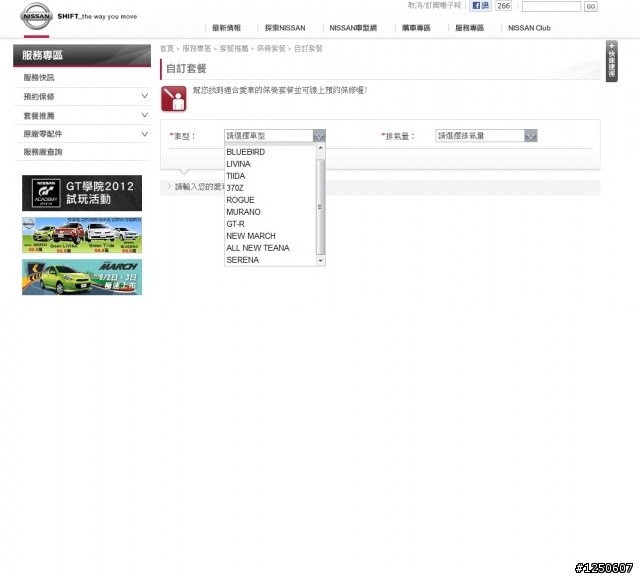Open the quick links side tab
The width and height of the screenshot is (640, 576).
click(x=611, y=61)
